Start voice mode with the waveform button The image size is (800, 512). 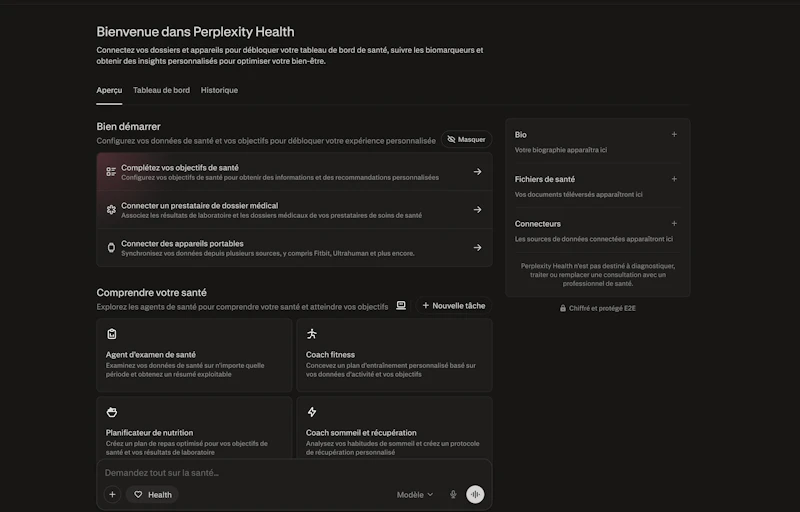pos(475,494)
